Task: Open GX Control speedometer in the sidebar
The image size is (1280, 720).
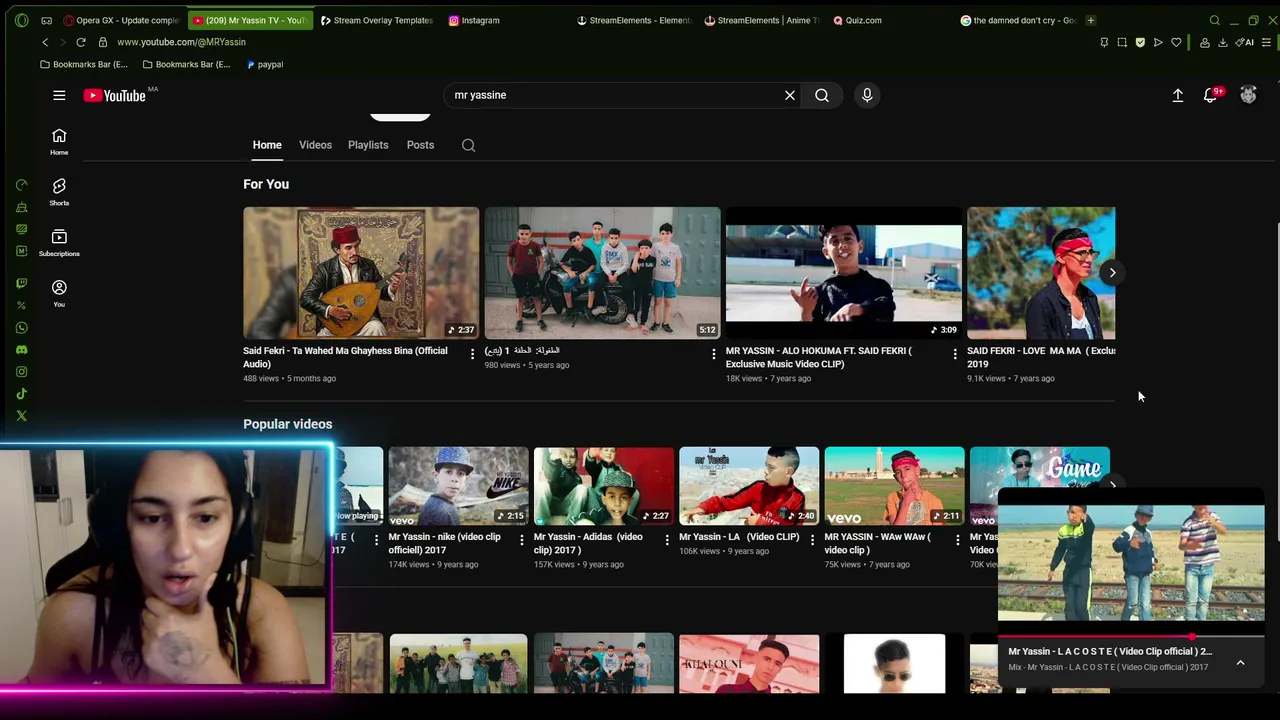Action: pyautogui.click(x=21, y=185)
